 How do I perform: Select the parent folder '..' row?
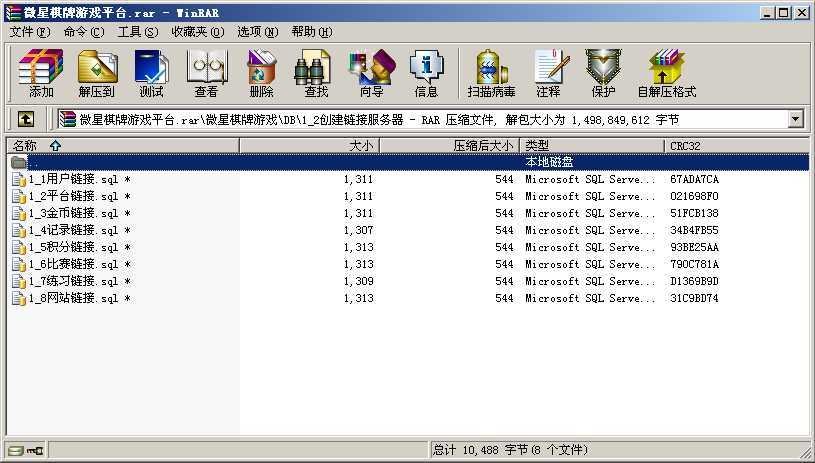click(34, 162)
